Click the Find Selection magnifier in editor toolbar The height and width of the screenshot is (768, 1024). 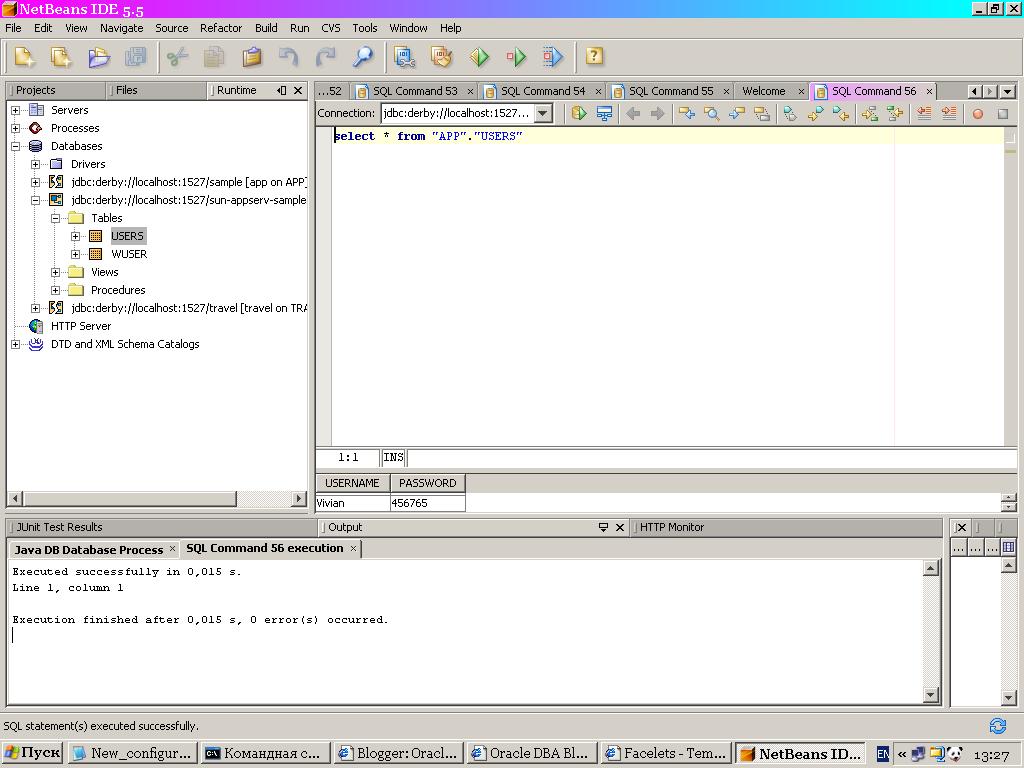point(712,114)
